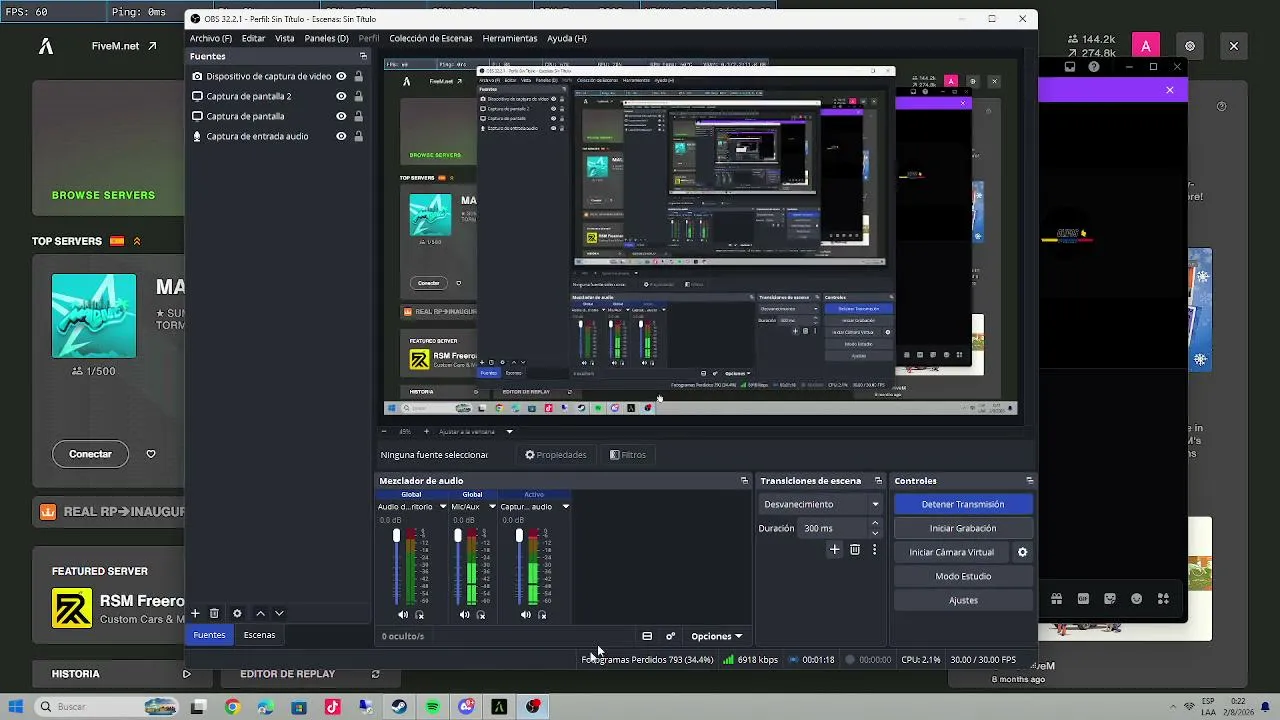Expand the HISTORIA section in FiveM

pos(186,674)
